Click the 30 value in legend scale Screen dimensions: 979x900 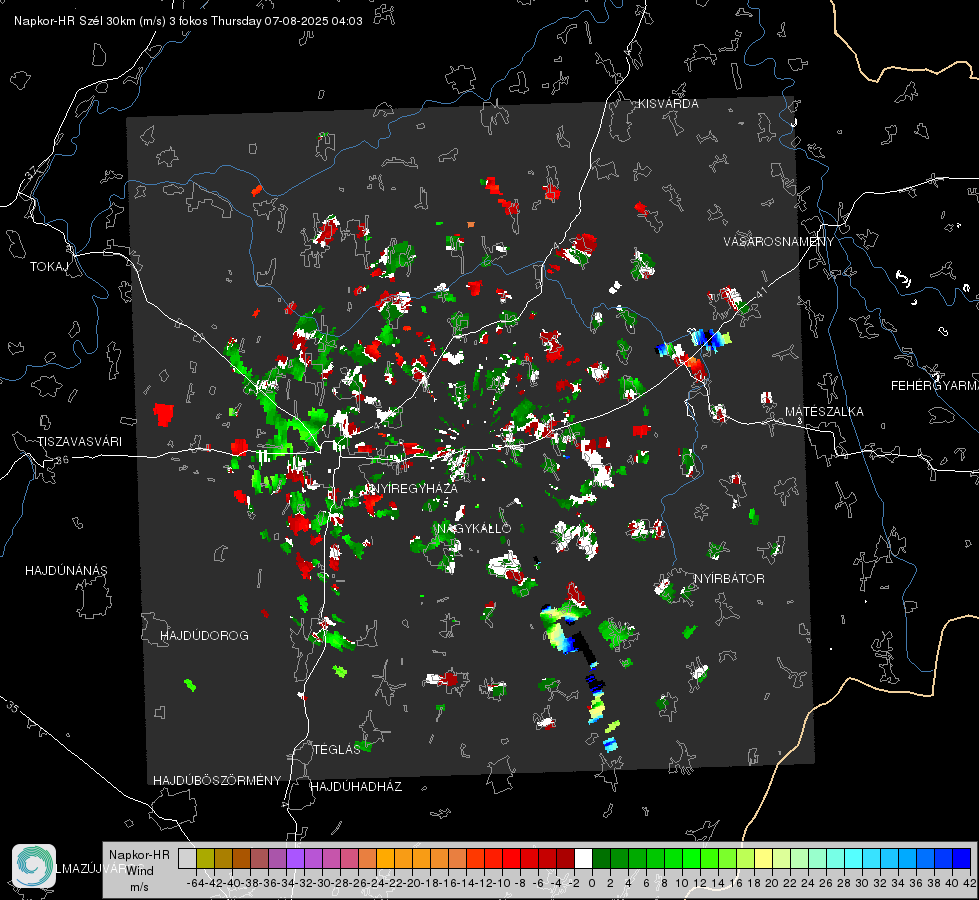(x=862, y=883)
